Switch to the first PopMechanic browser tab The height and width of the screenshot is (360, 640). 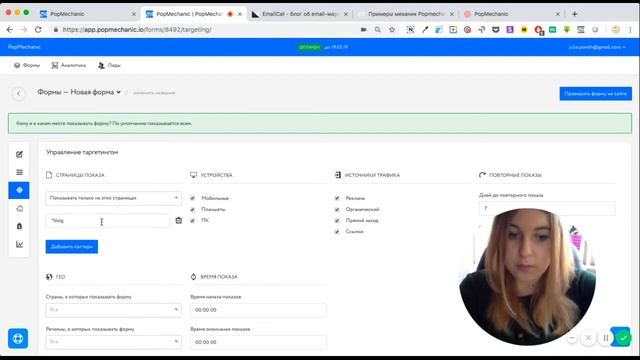[87, 14]
